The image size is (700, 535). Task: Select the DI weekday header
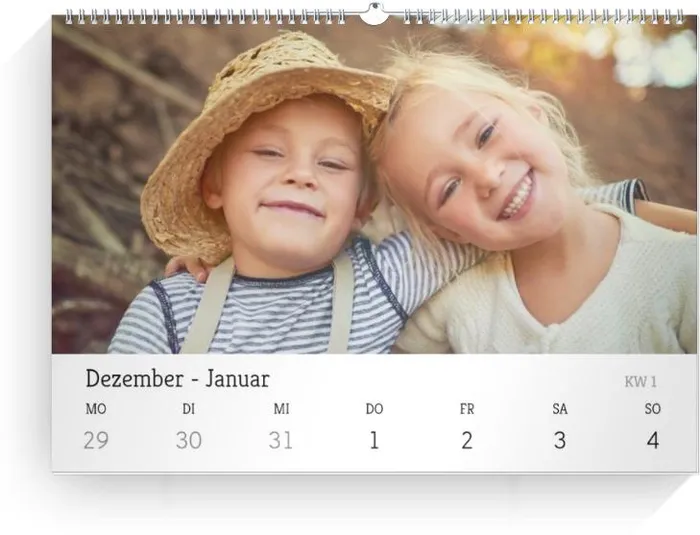[x=189, y=409]
